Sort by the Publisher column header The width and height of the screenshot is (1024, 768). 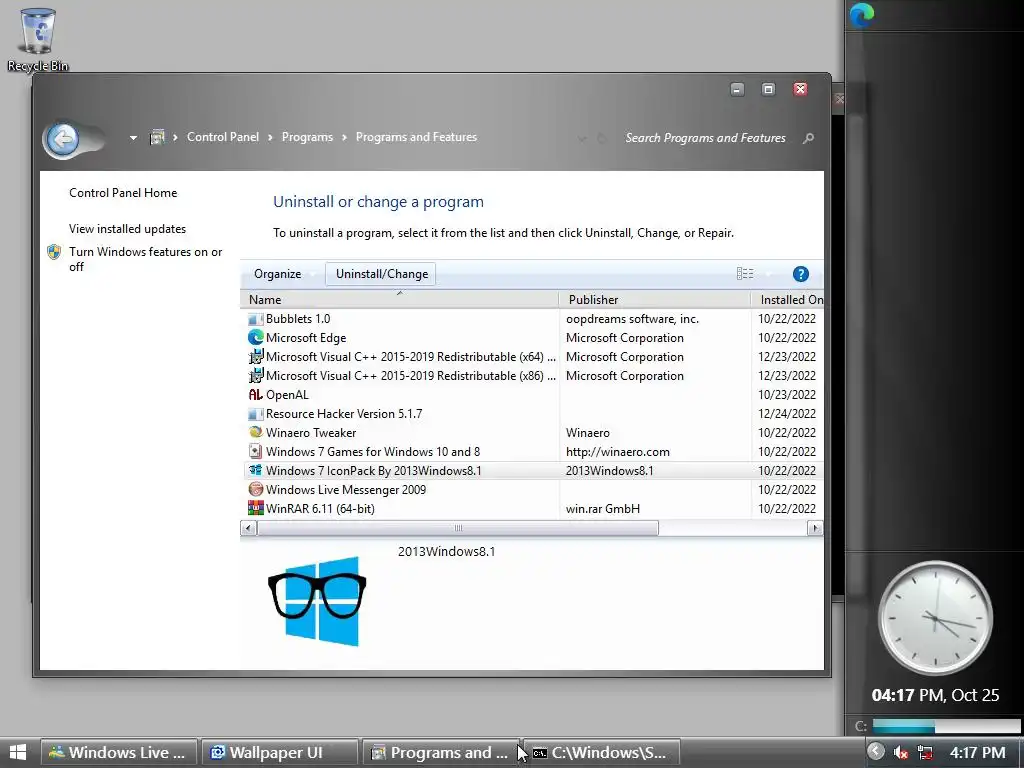pyautogui.click(x=655, y=299)
